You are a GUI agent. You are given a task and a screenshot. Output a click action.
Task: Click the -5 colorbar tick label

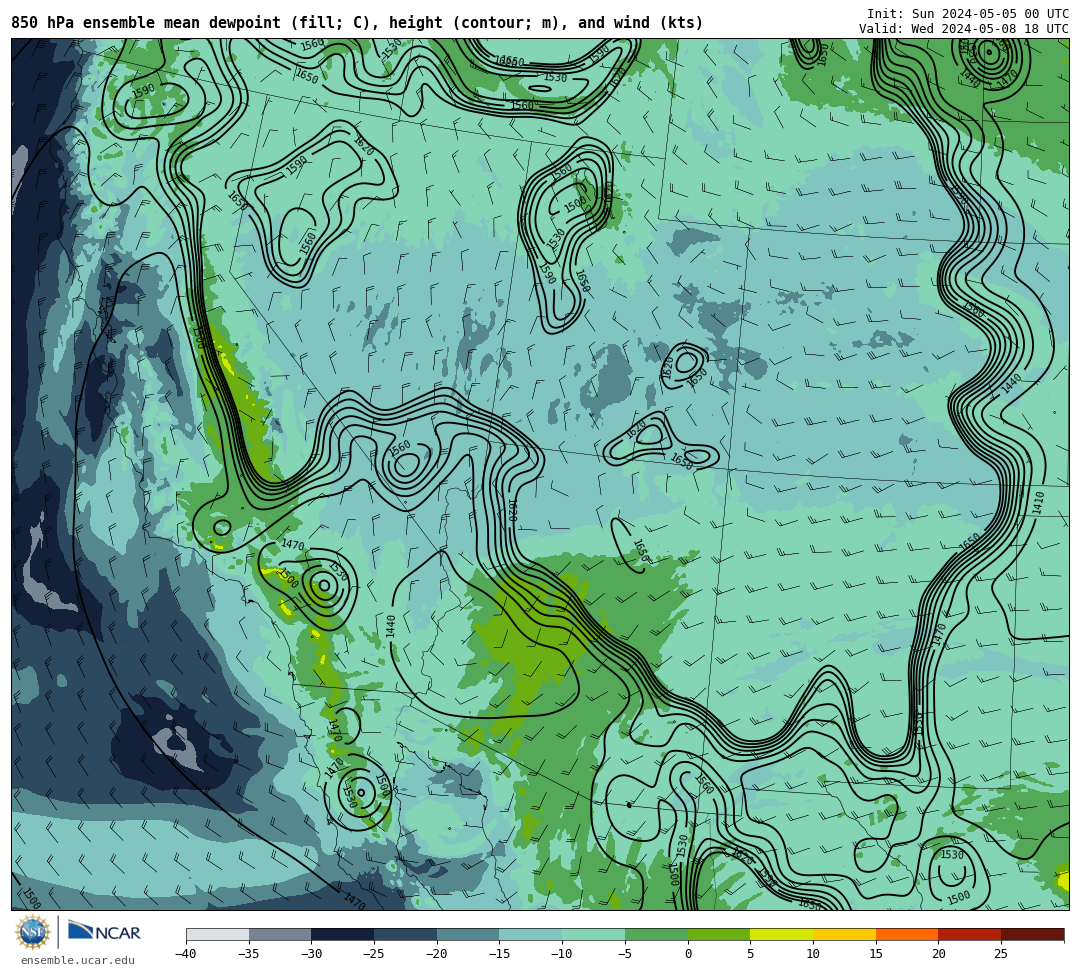(625, 954)
